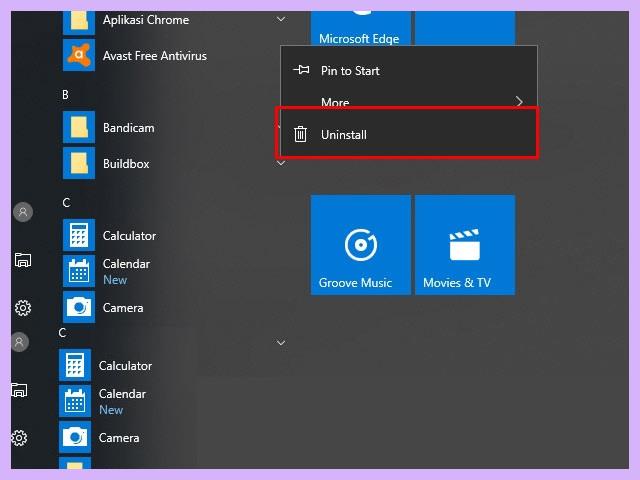Click the Aplikasi Chrome label

tap(146, 20)
